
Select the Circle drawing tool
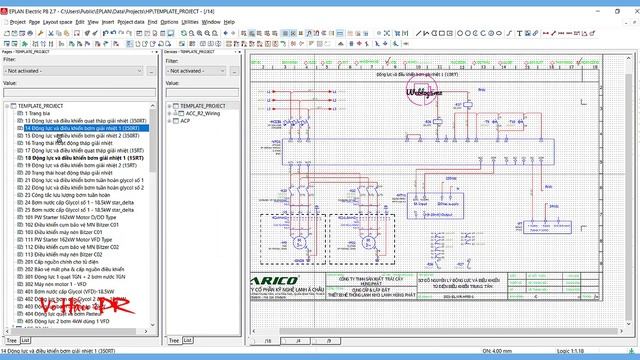pyautogui.click(x=460, y=33)
